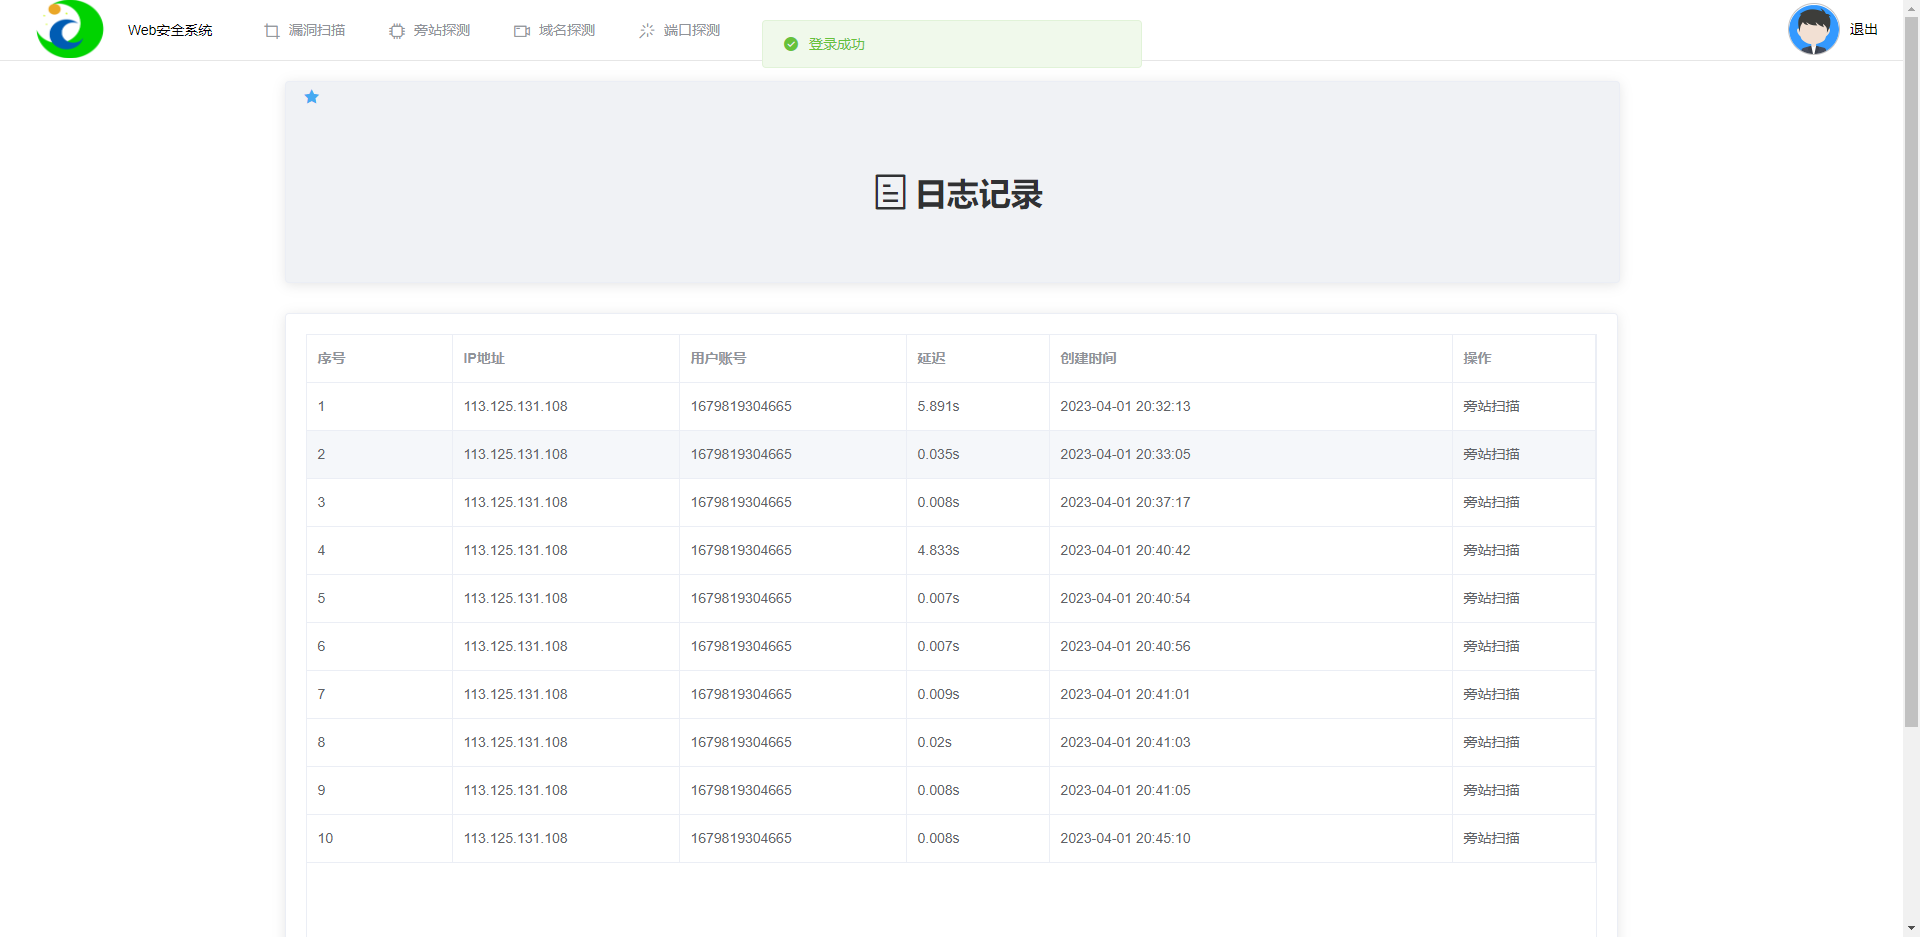Click the 漏洞扫描 crop icon
The width and height of the screenshot is (1920, 937).
coord(272,31)
